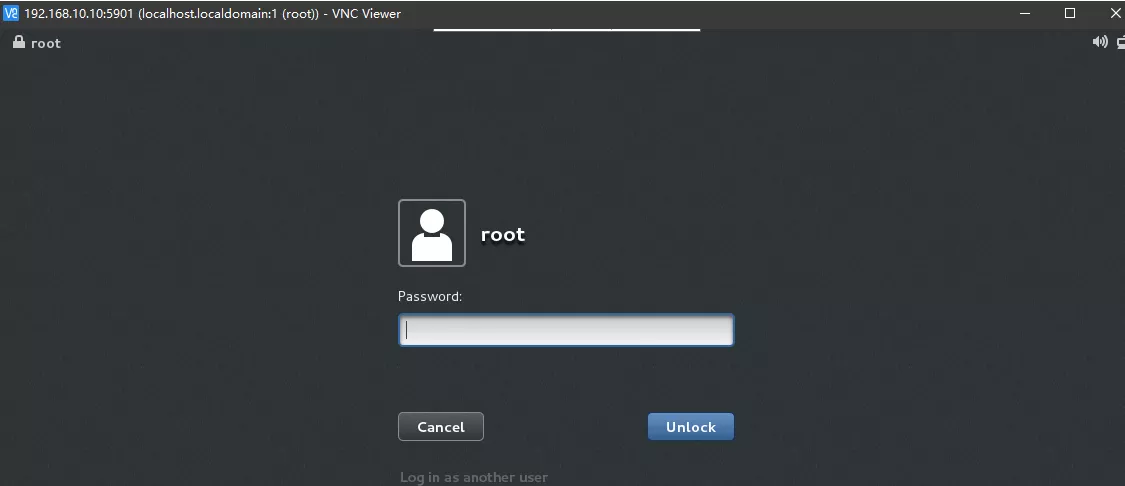Image resolution: width=1125 pixels, height=486 pixels.
Task: Focus the Password input field
Action: click(566, 331)
